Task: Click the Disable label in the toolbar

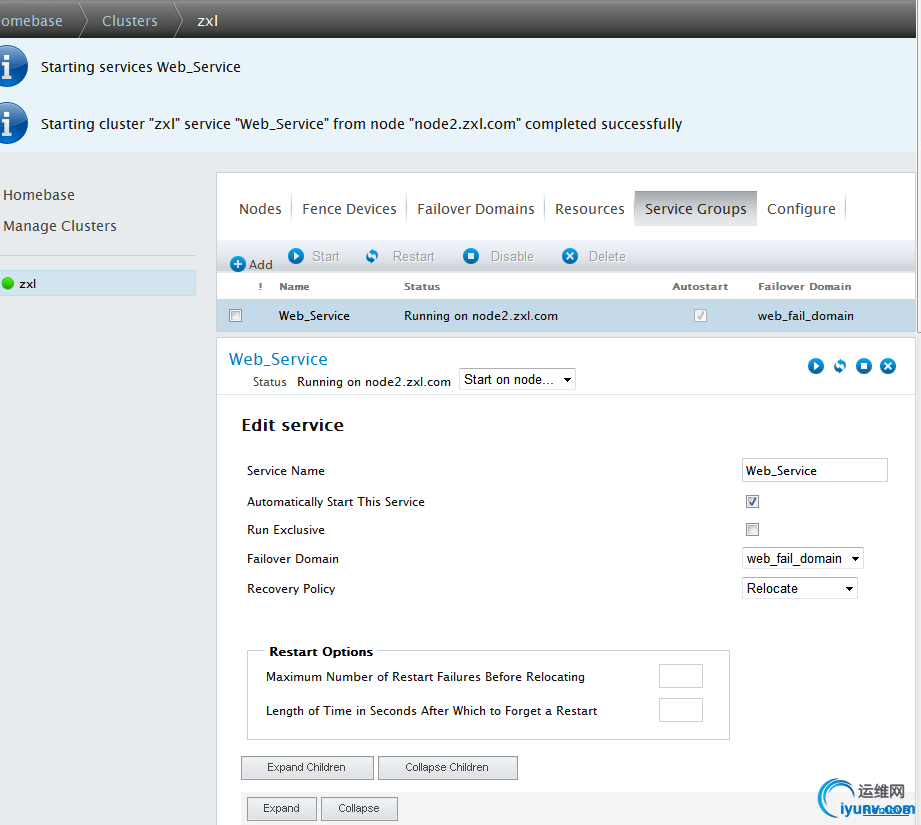Action: tap(512, 257)
